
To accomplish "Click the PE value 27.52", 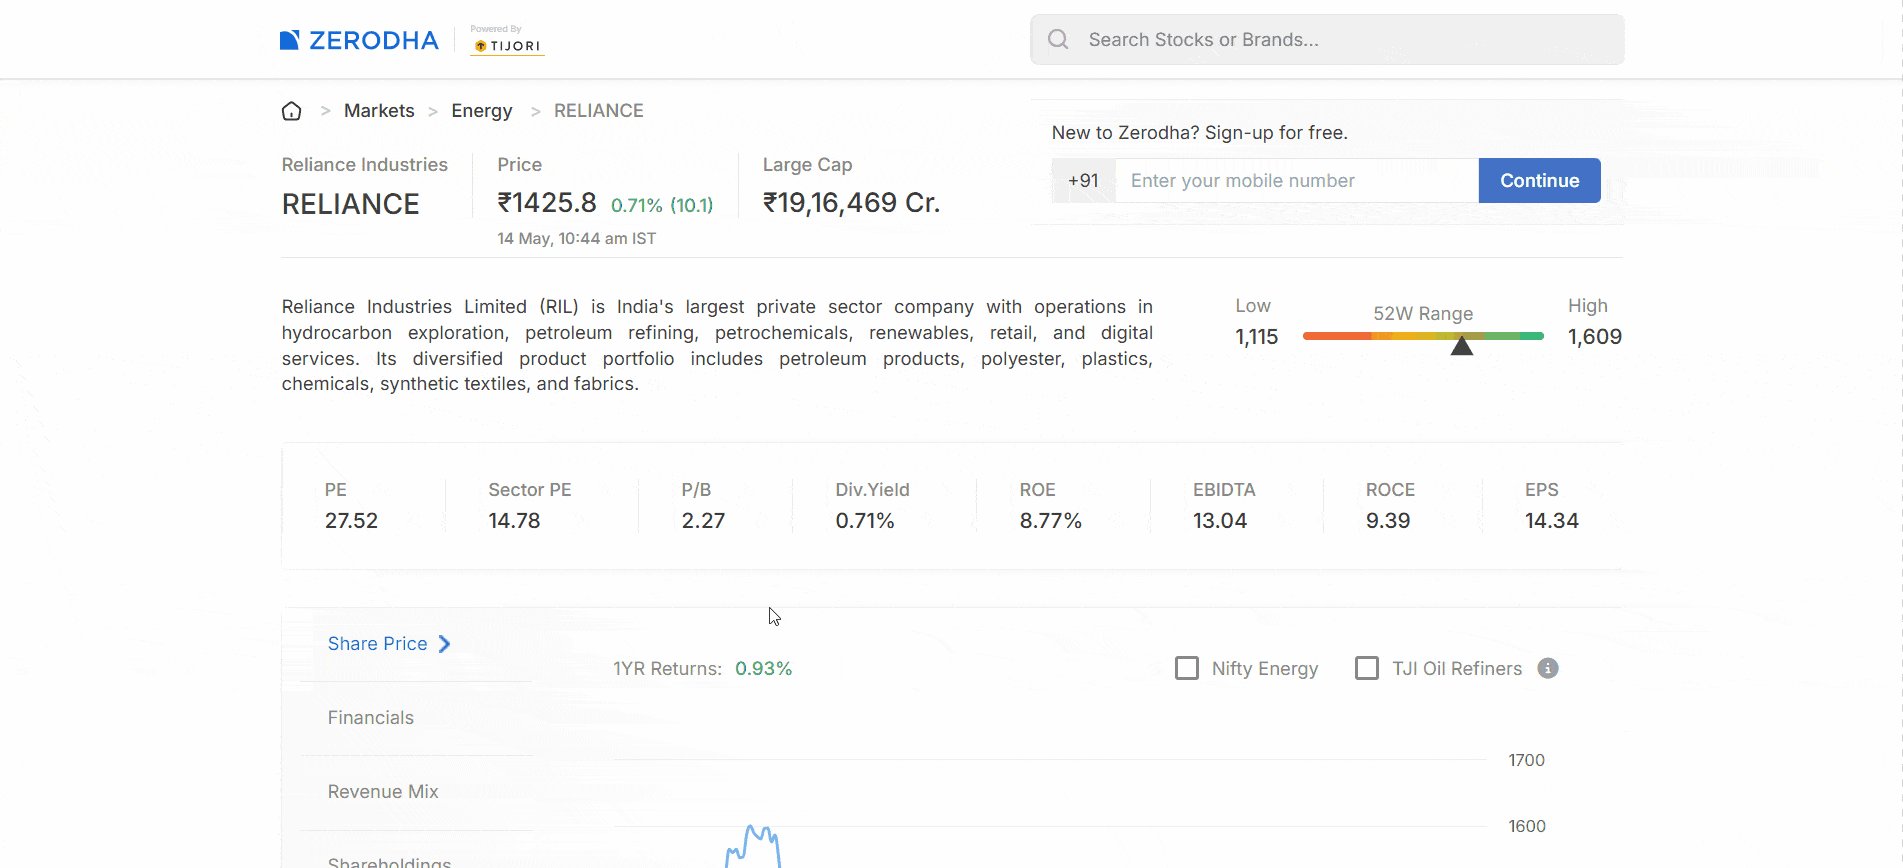I will 352,521.
